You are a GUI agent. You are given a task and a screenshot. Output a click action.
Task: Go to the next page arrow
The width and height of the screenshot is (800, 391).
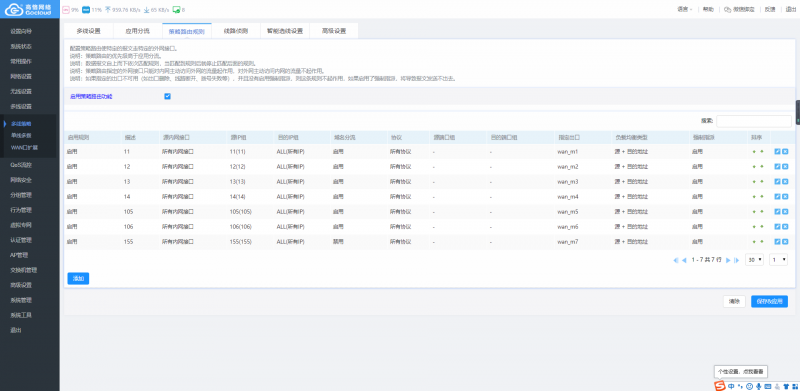tap(728, 260)
